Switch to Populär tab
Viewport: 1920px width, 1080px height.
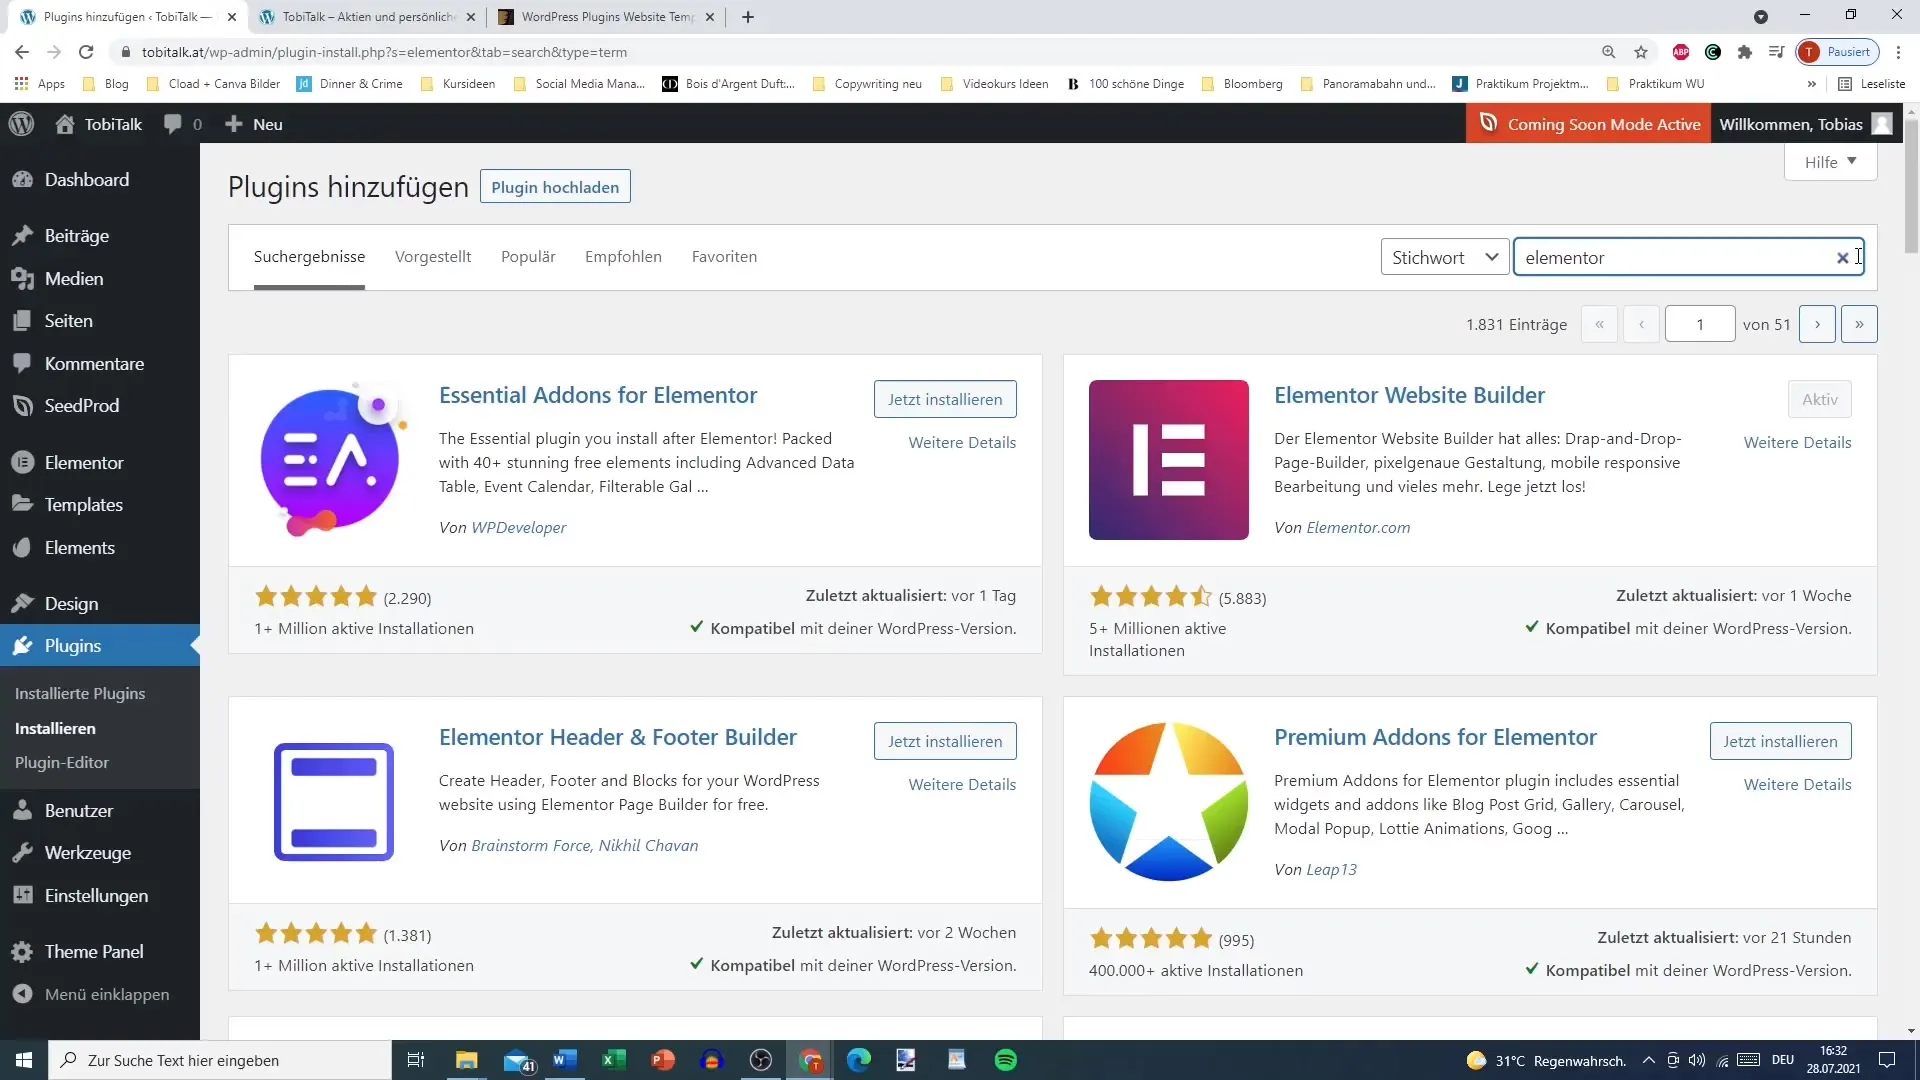click(527, 257)
